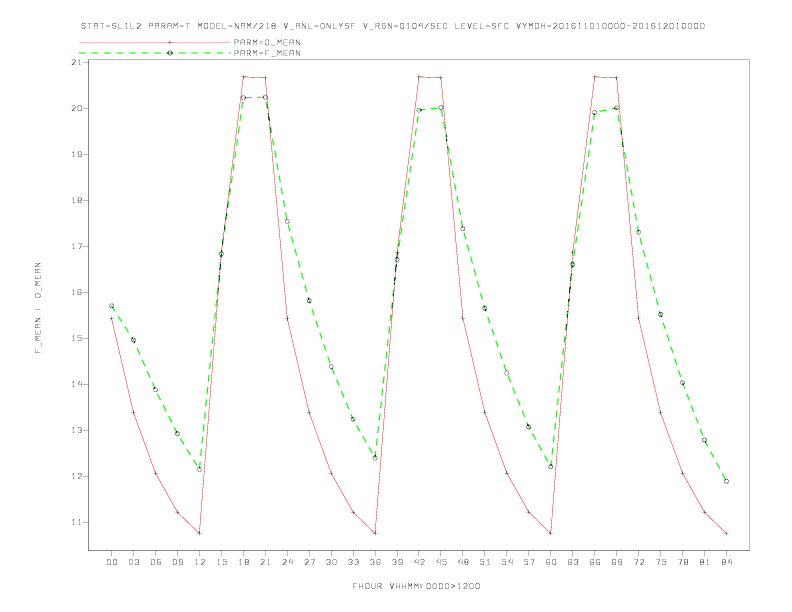
Task: Click x-axis forecast hour label 27
Action: click(309, 562)
